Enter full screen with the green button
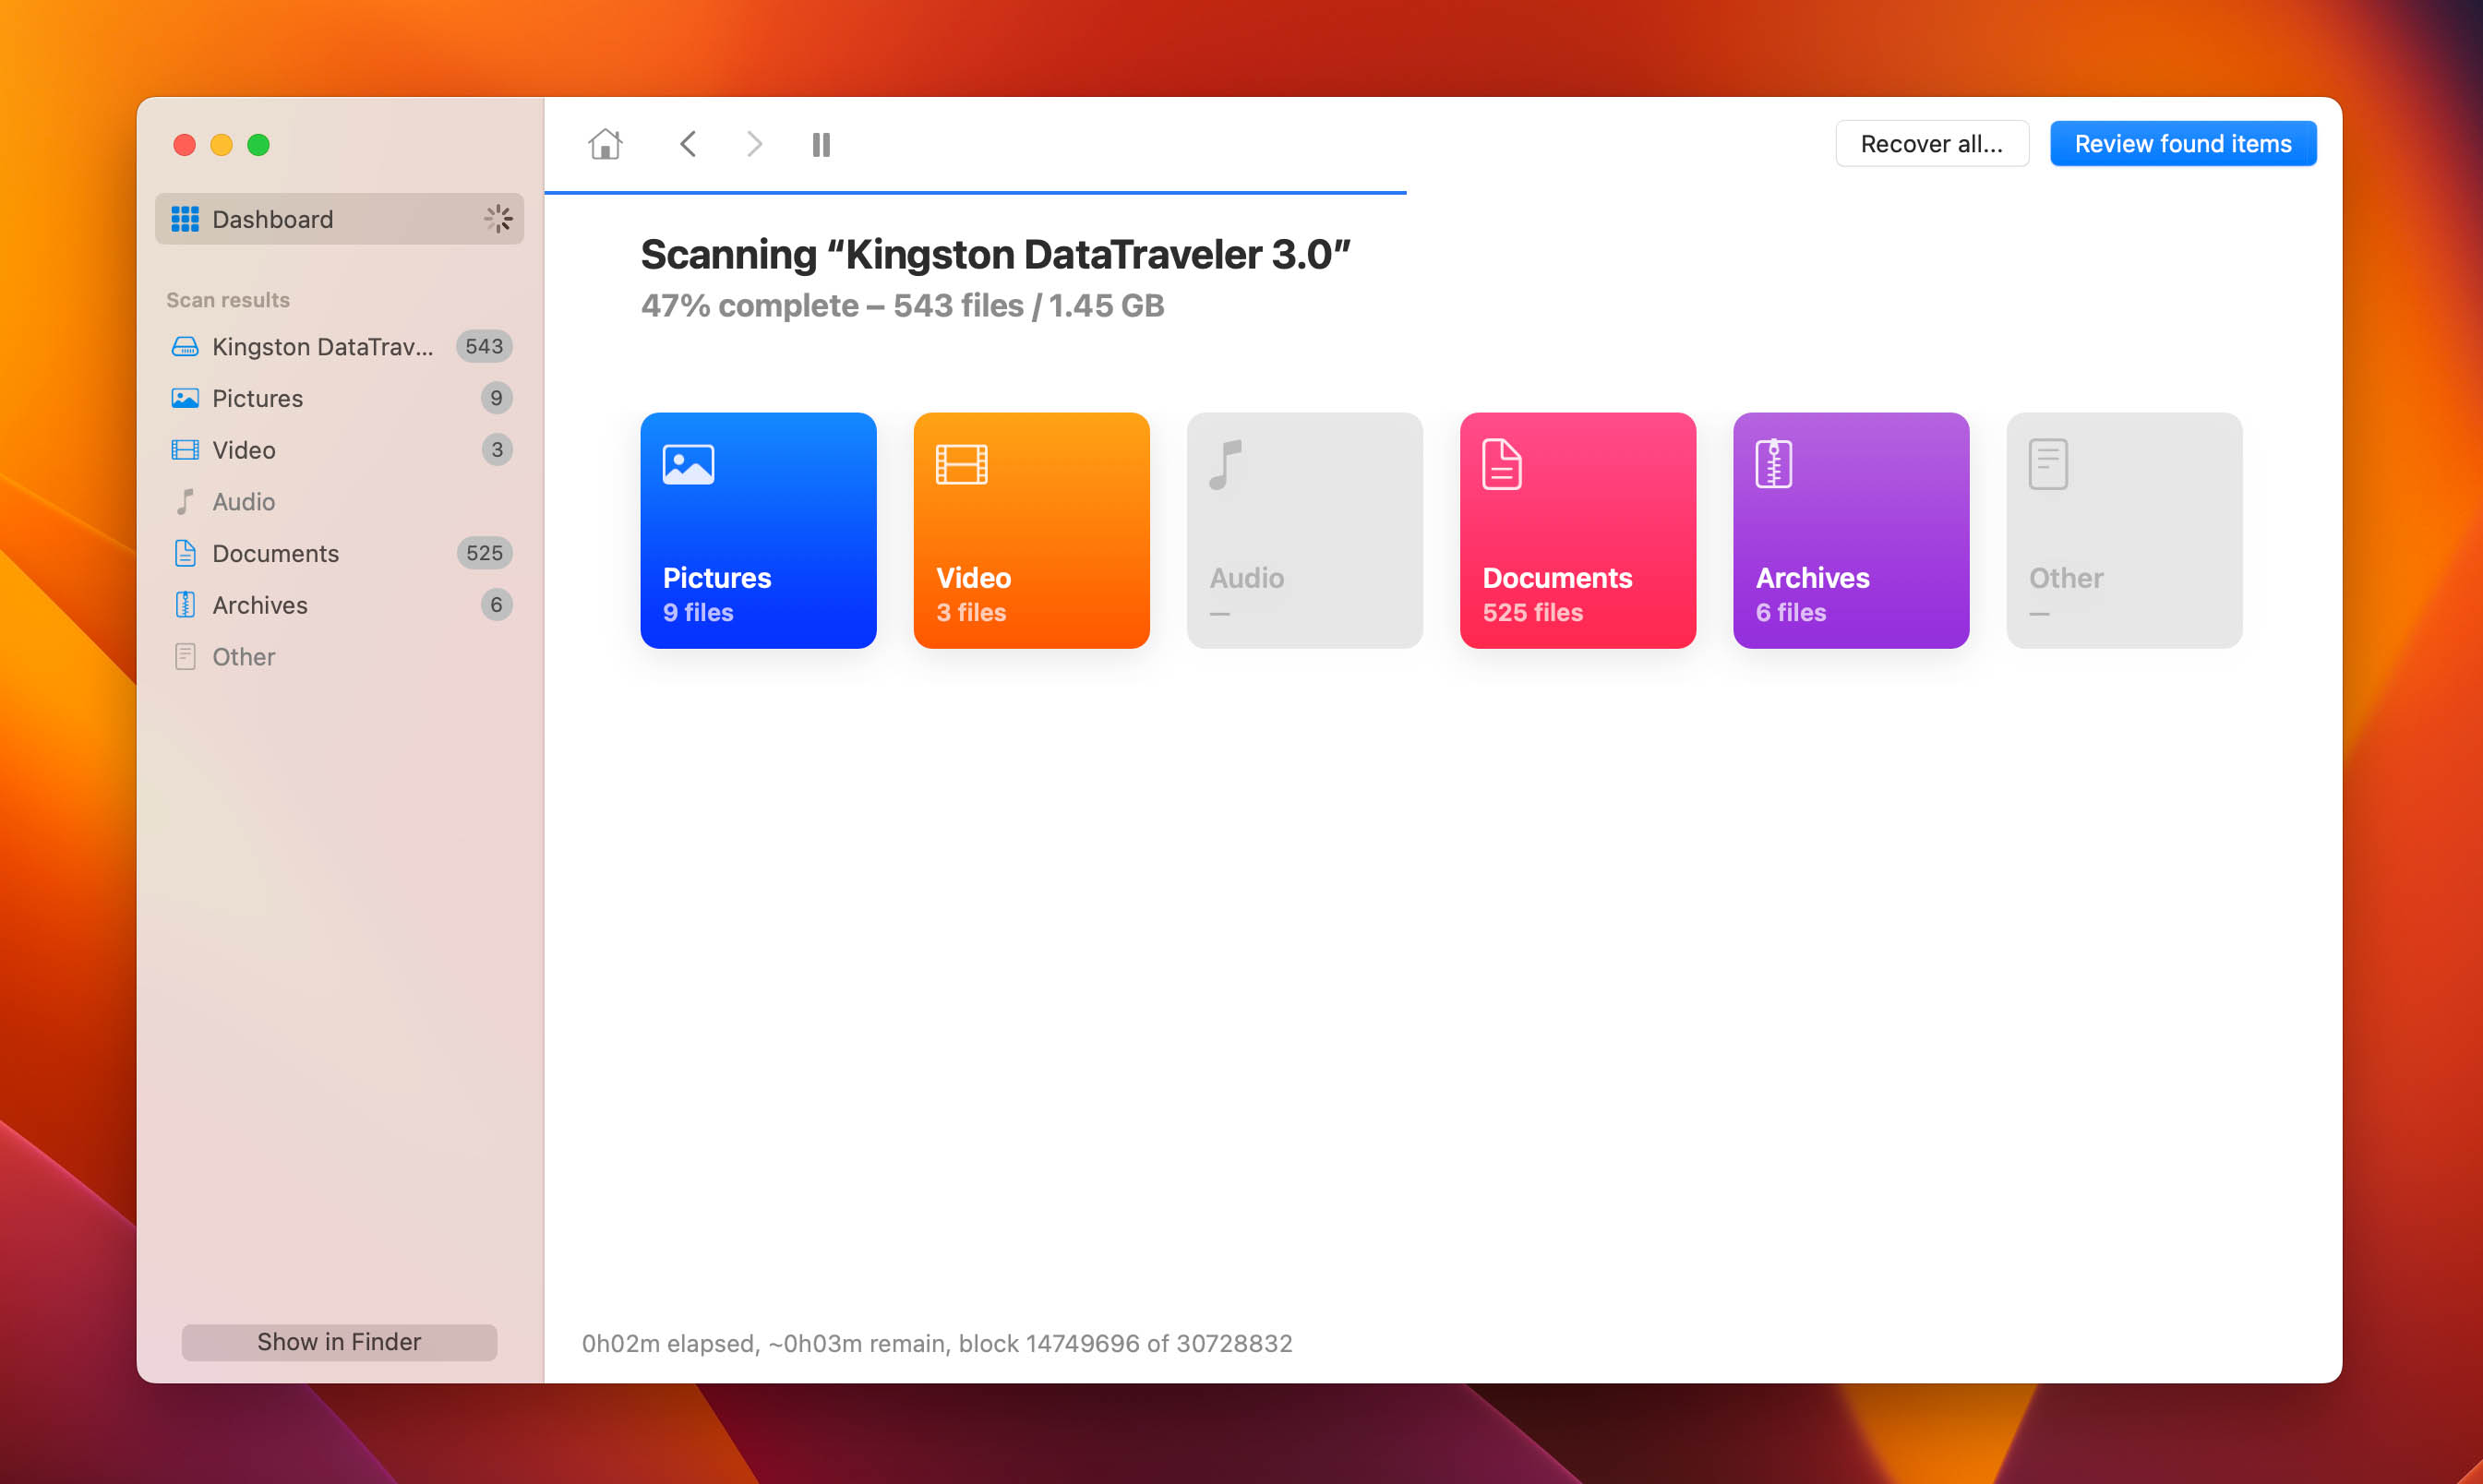The image size is (2483, 1484). [x=258, y=145]
